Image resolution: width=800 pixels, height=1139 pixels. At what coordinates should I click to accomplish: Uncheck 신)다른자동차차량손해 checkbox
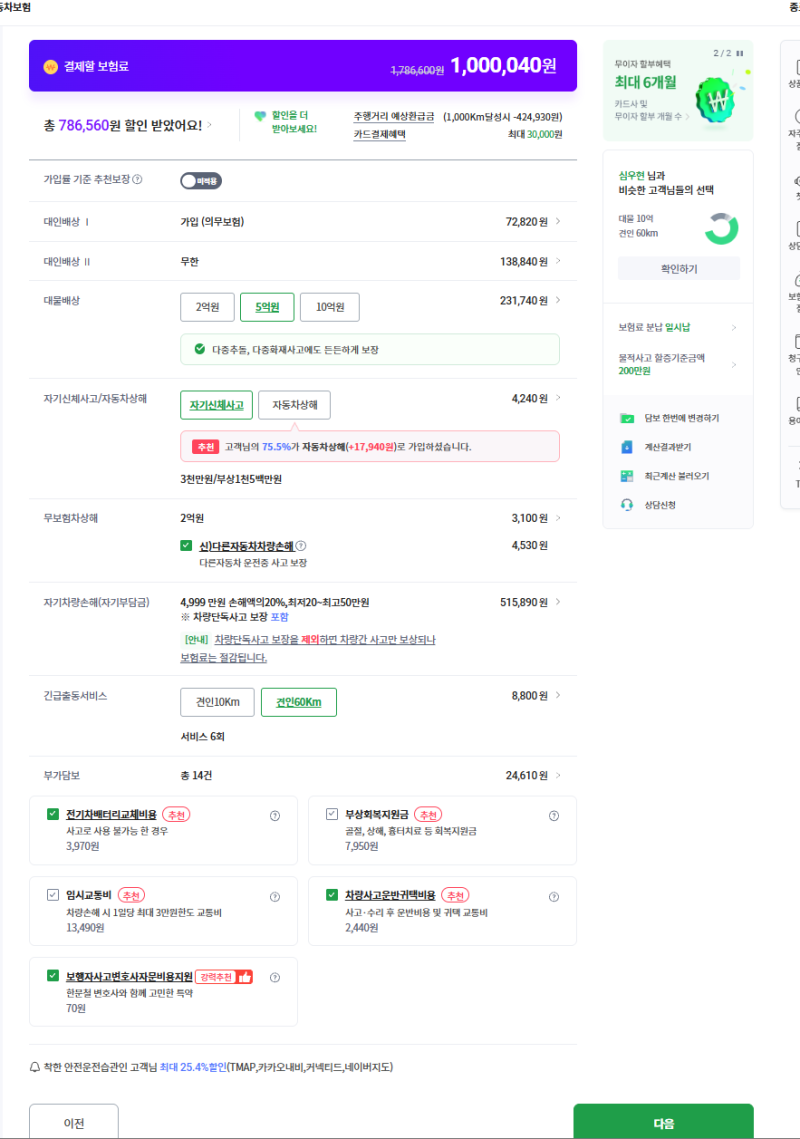coord(186,546)
